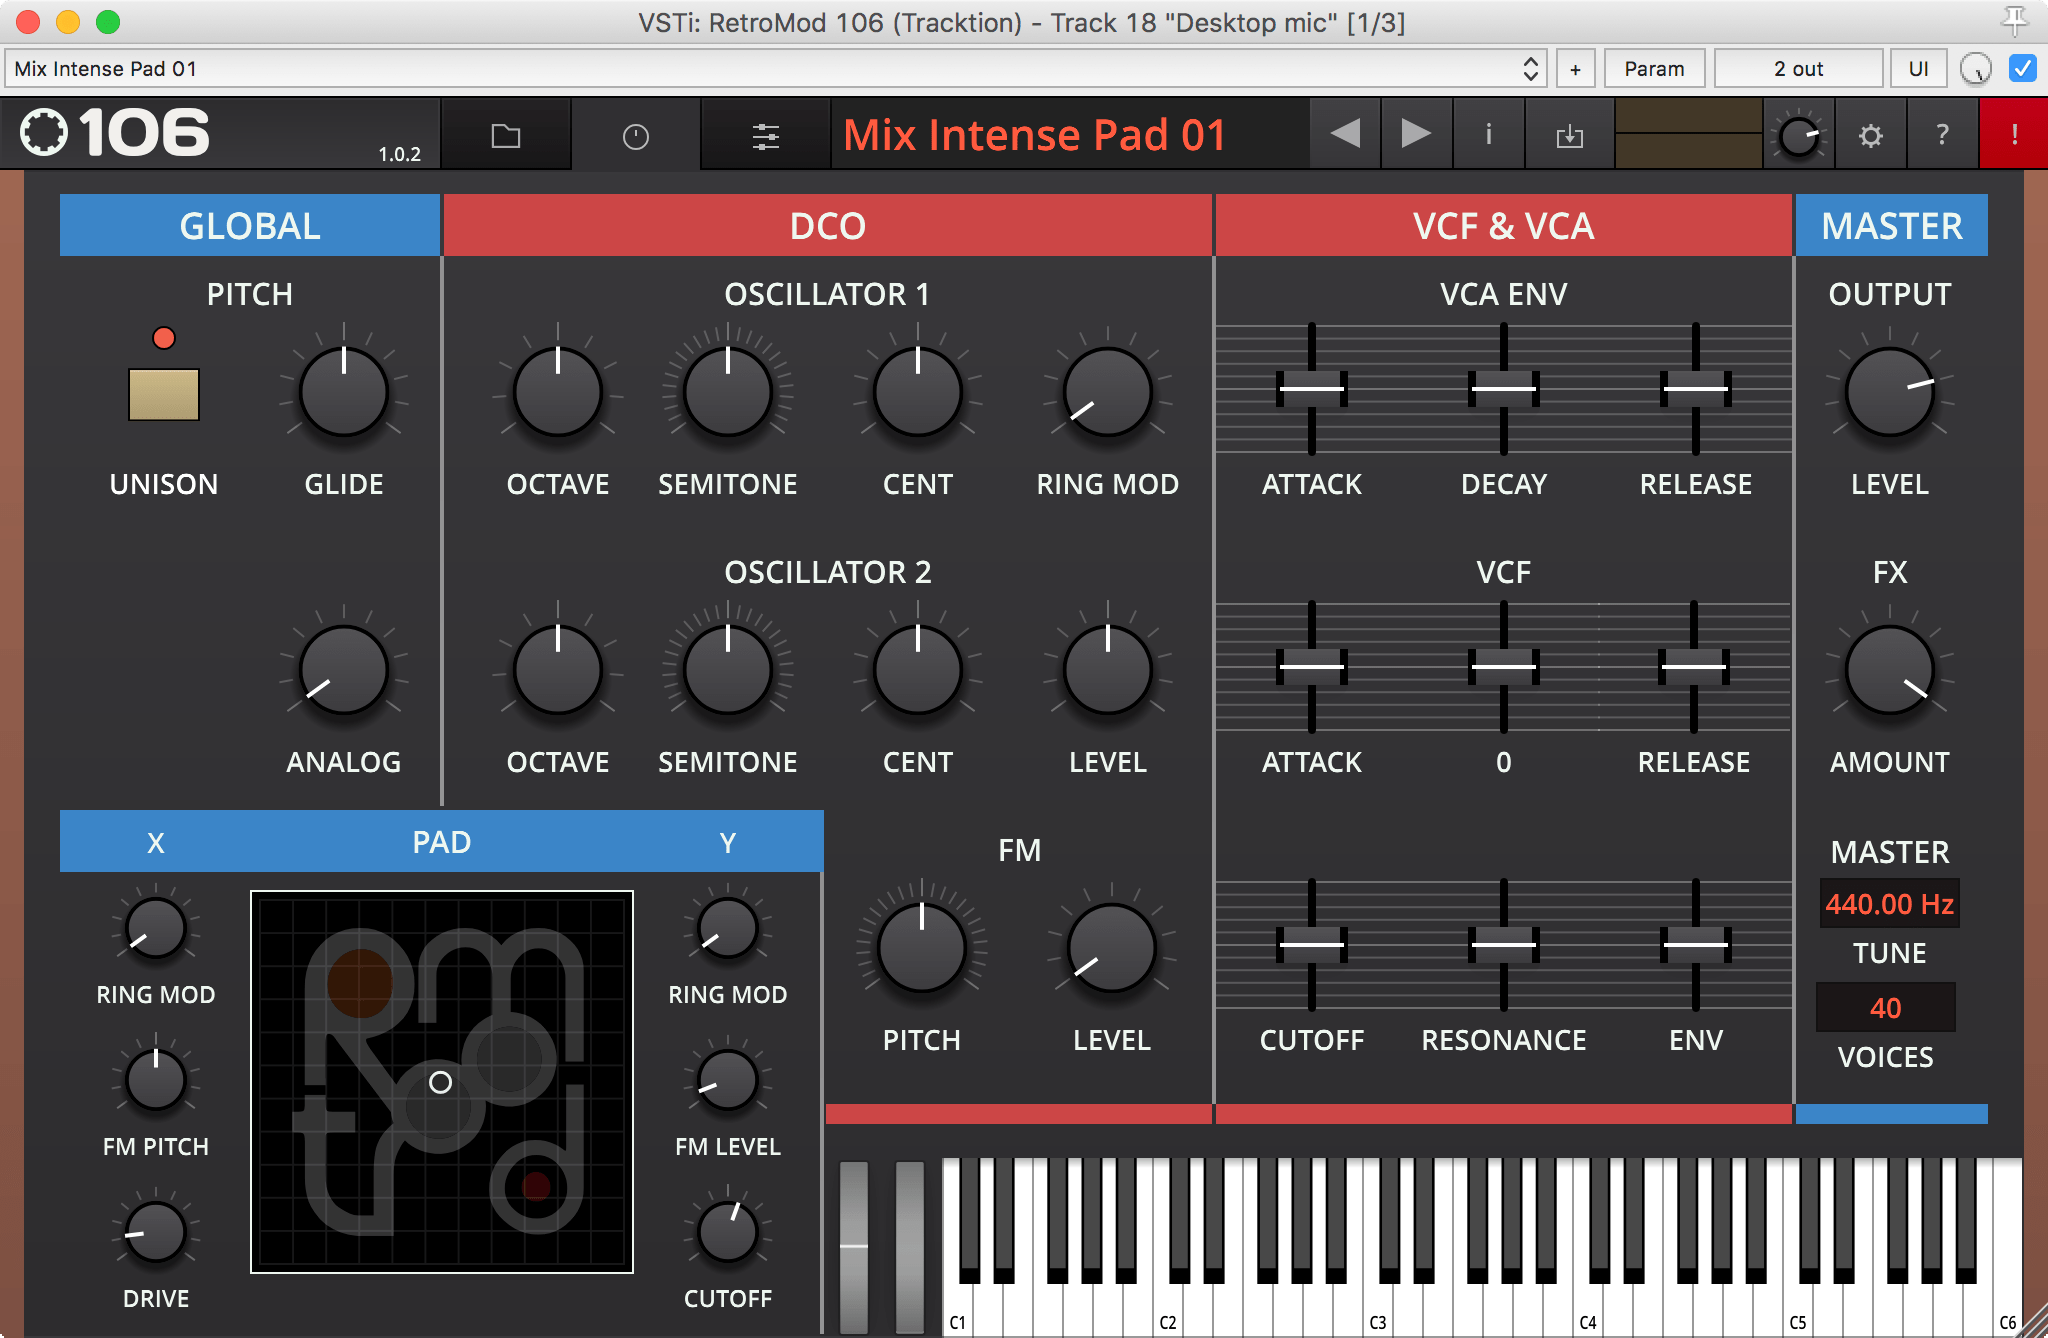Image resolution: width=2048 pixels, height=1338 pixels.
Task: Click the Y RING MOD pad knob
Action: tap(728, 928)
